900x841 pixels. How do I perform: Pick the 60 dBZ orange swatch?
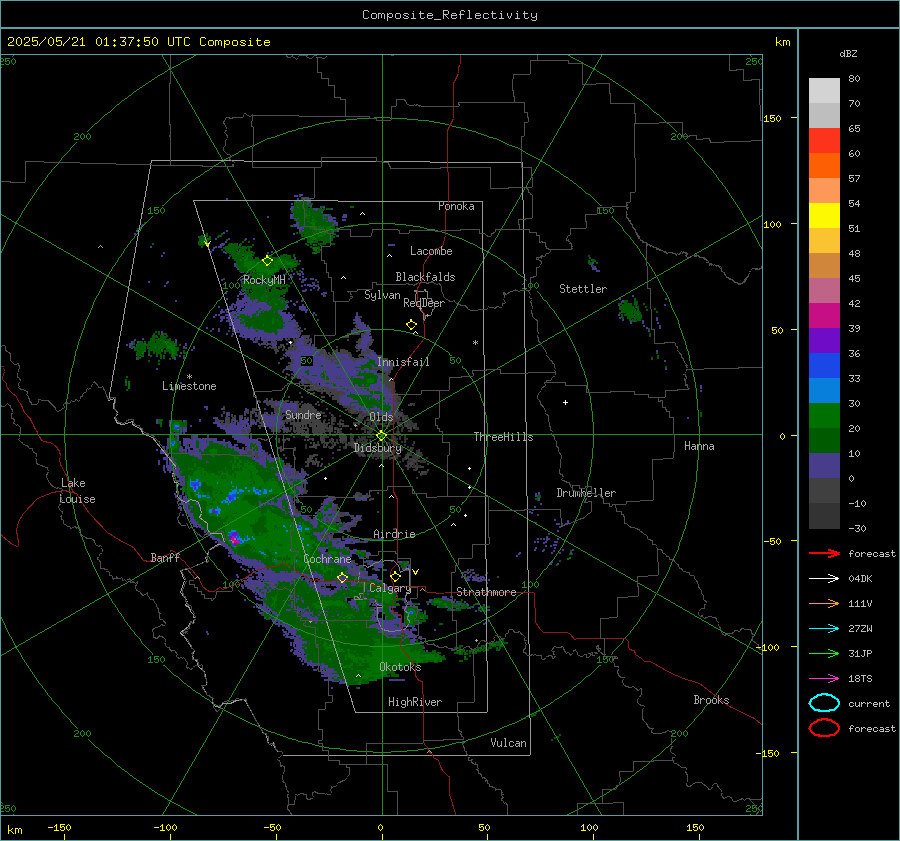coord(824,165)
